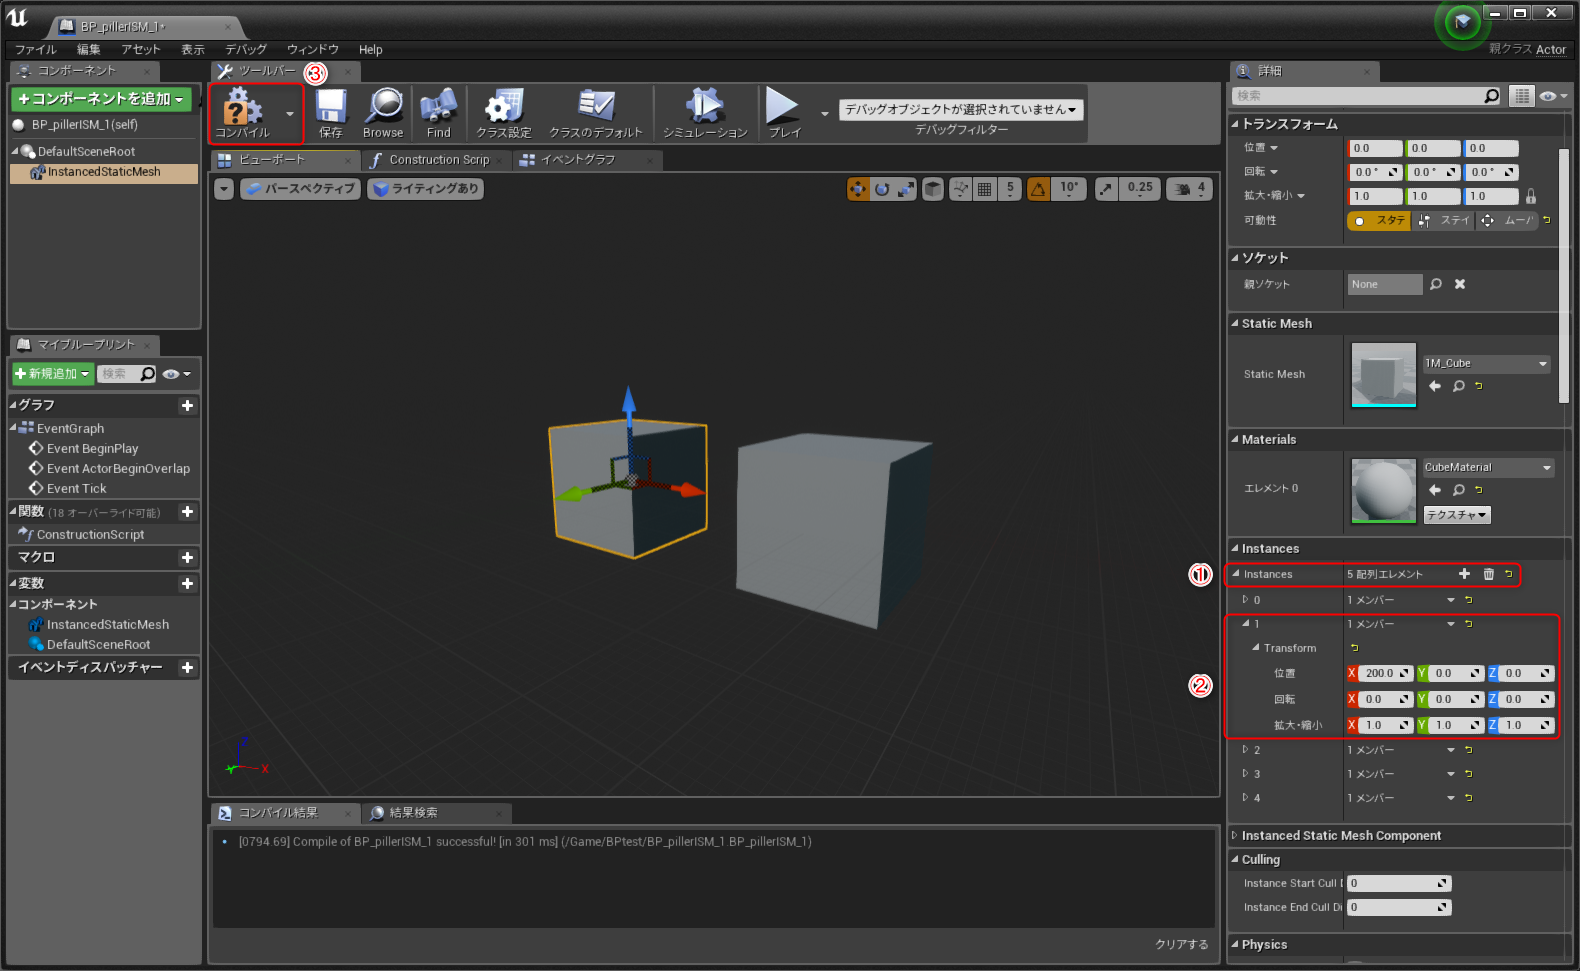The image size is (1580, 971).
Task: Set mobility to ステイショナリー (Stationary)
Action: 1443,221
